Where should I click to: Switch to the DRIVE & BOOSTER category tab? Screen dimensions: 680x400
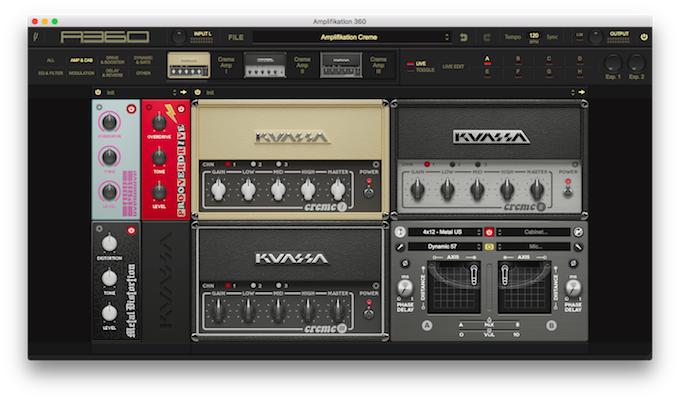(x=112, y=60)
